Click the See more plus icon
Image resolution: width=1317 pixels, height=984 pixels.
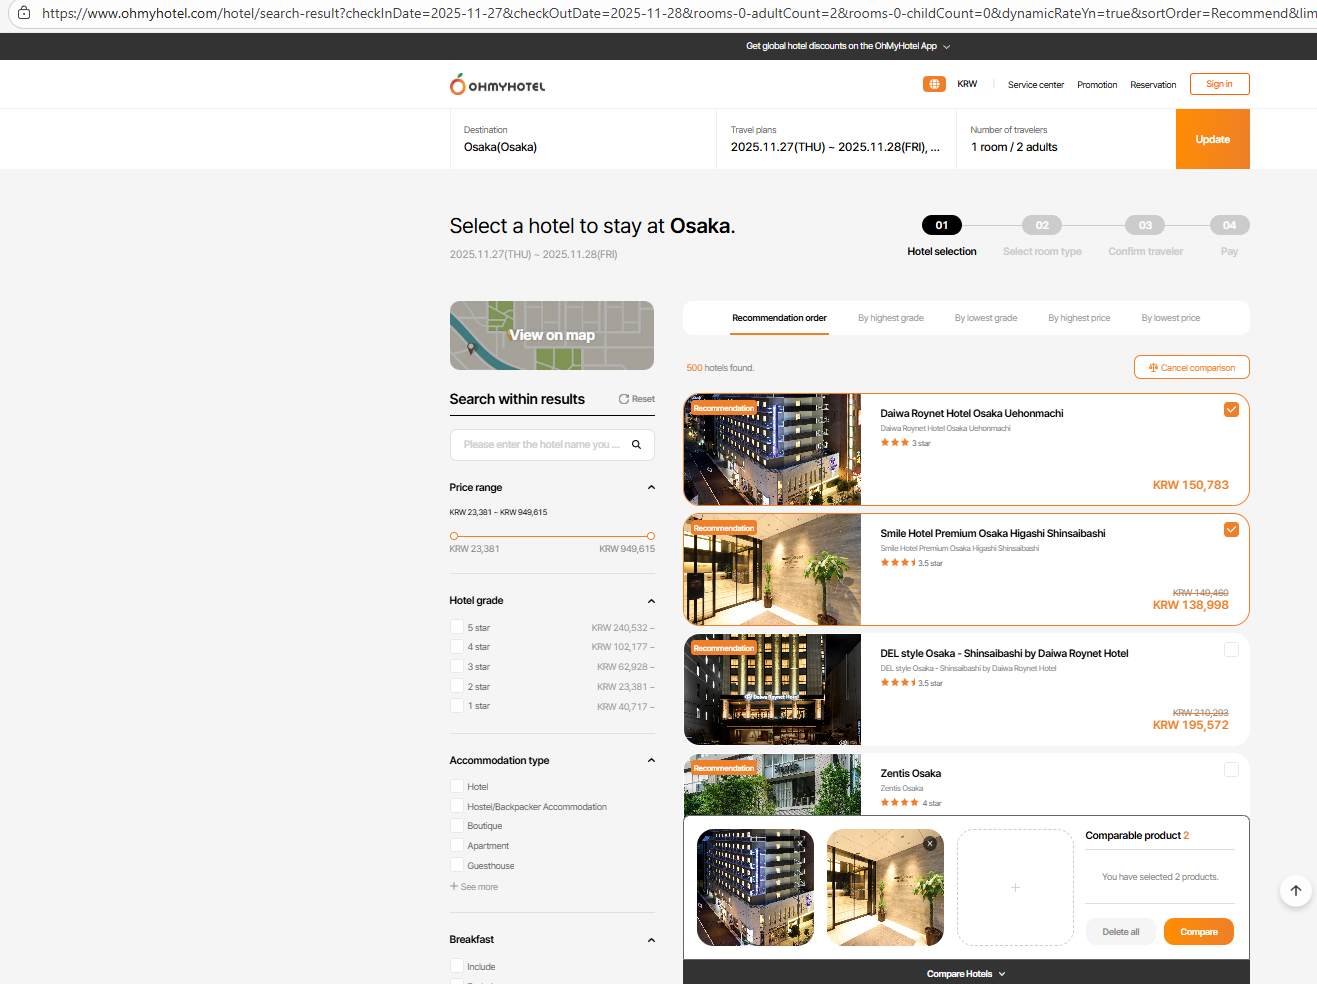tap(454, 887)
